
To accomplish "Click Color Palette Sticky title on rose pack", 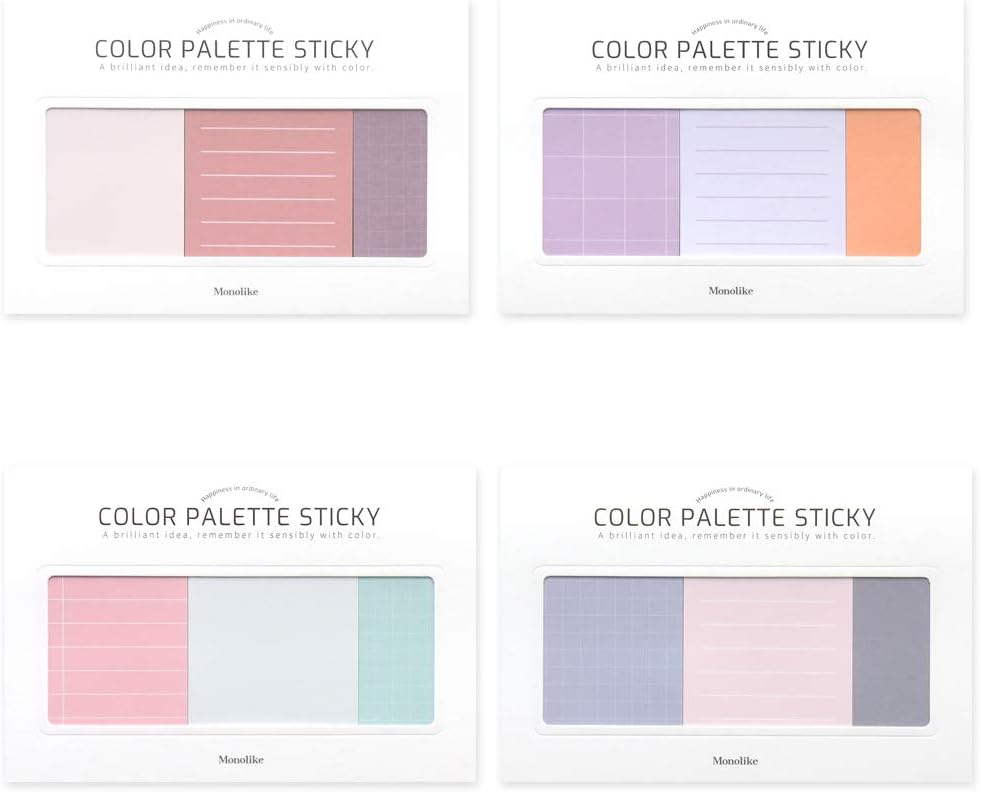I will pos(235,49).
